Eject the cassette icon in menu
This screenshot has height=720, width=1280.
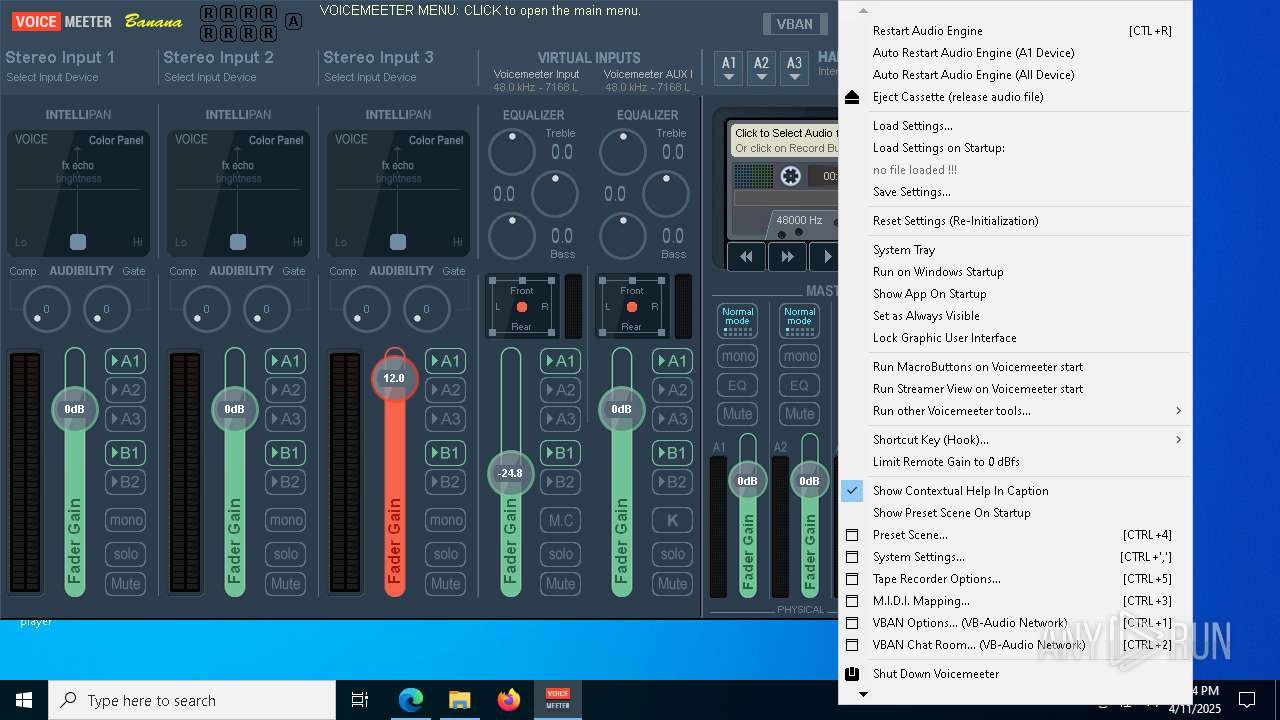coord(852,97)
